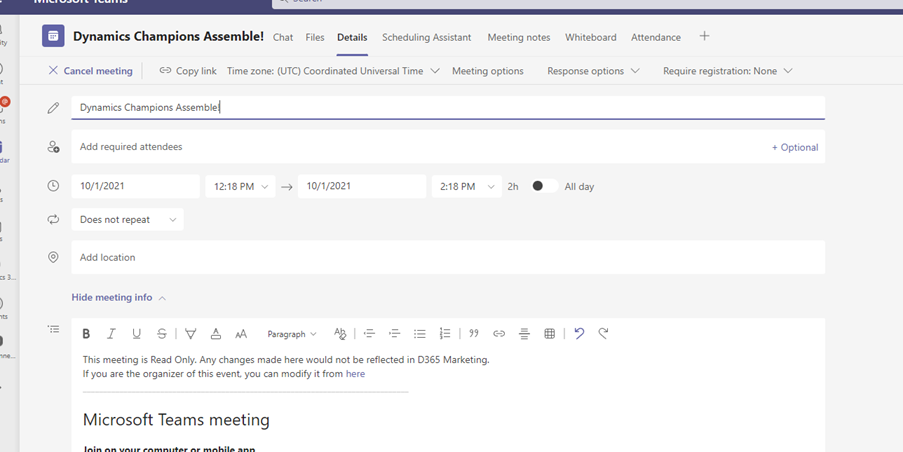This screenshot has width=903, height=452.
Task: Copy the meeting link
Action: pos(188,71)
